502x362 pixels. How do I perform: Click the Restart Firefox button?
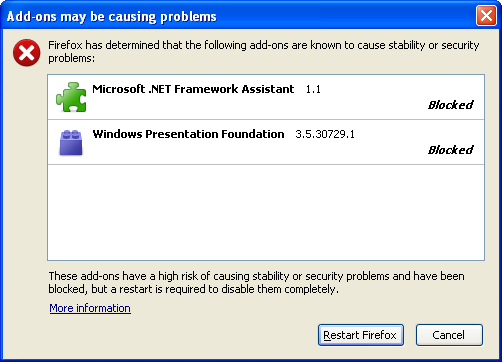click(361, 335)
